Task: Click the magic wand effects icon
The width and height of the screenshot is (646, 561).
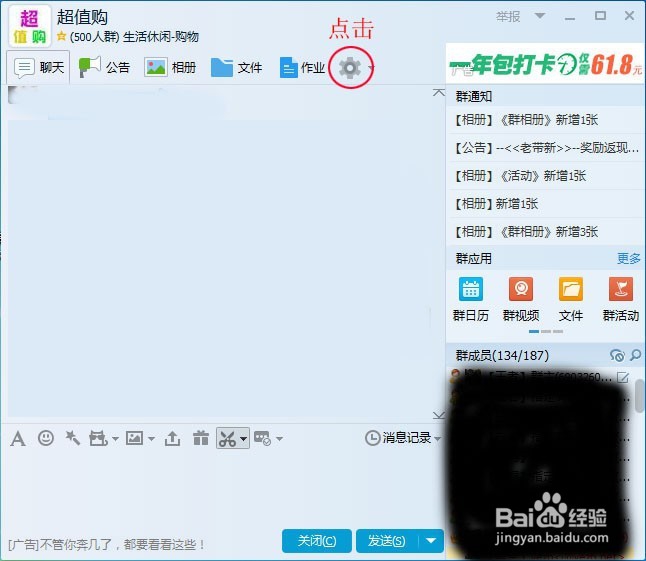Action: [x=73, y=438]
